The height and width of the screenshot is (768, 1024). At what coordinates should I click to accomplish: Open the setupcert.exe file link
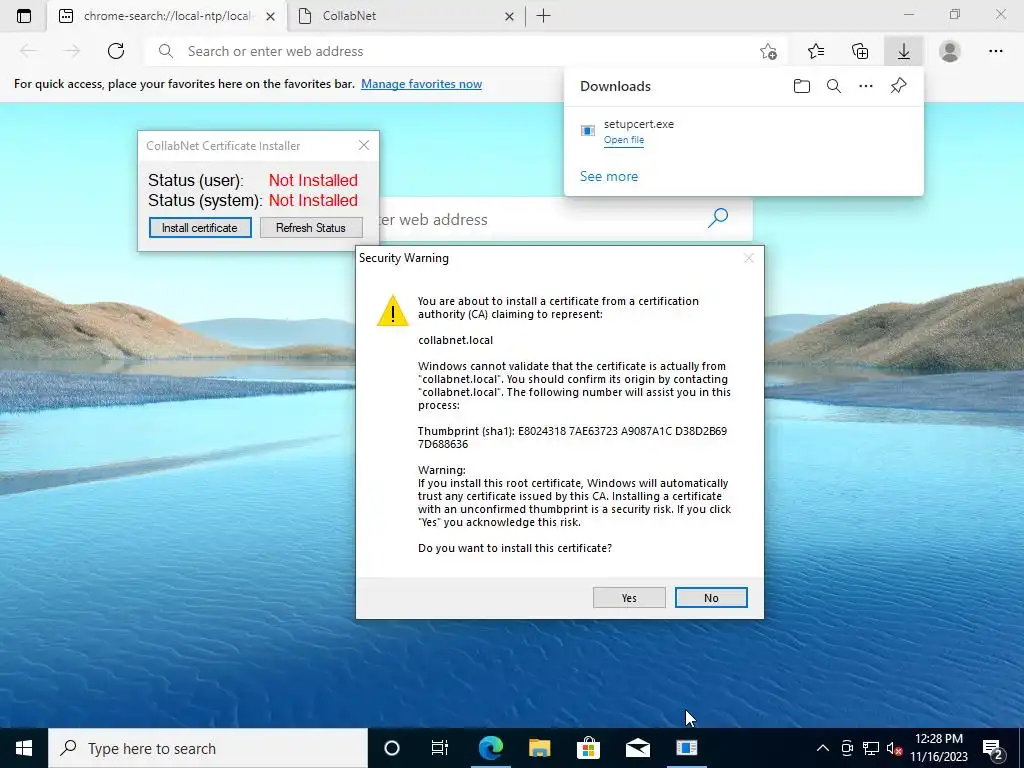[624, 140]
